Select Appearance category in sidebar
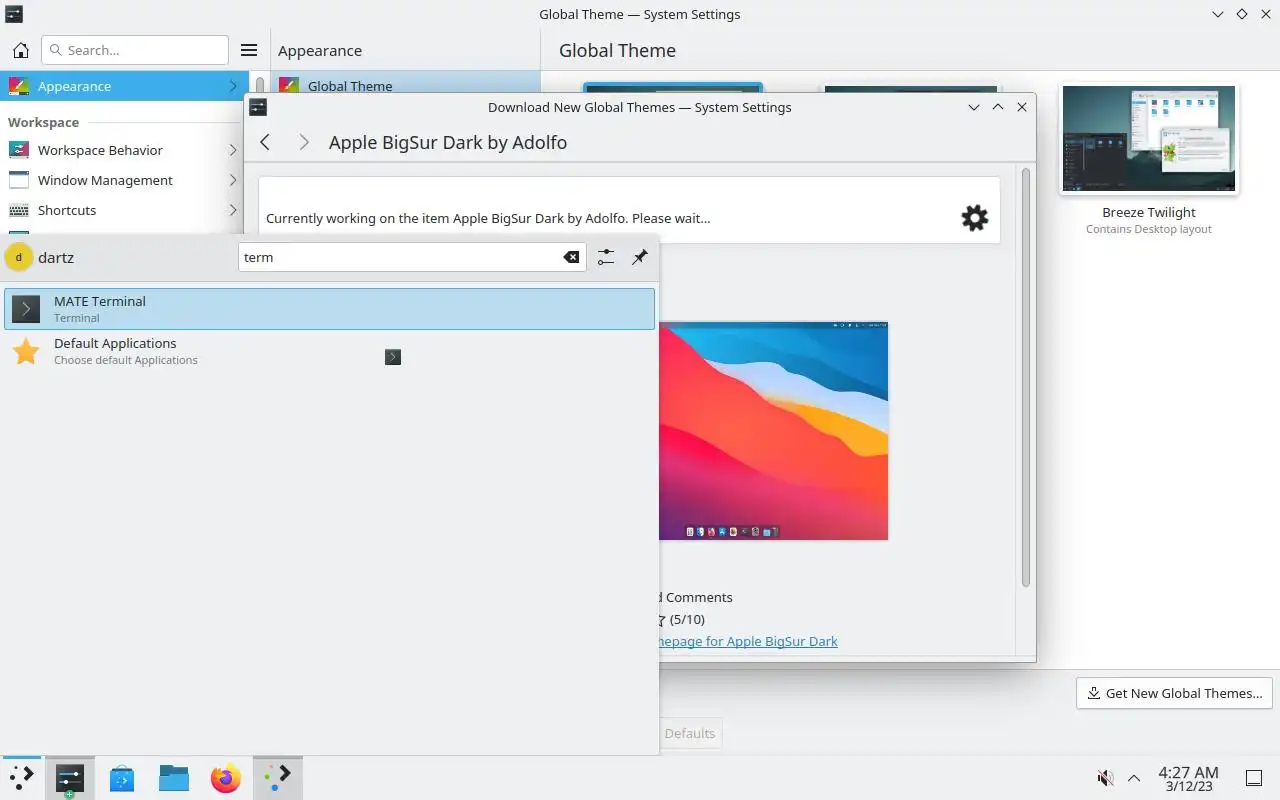The width and height of the screenshot is (1280, 800). pos(124,86)
